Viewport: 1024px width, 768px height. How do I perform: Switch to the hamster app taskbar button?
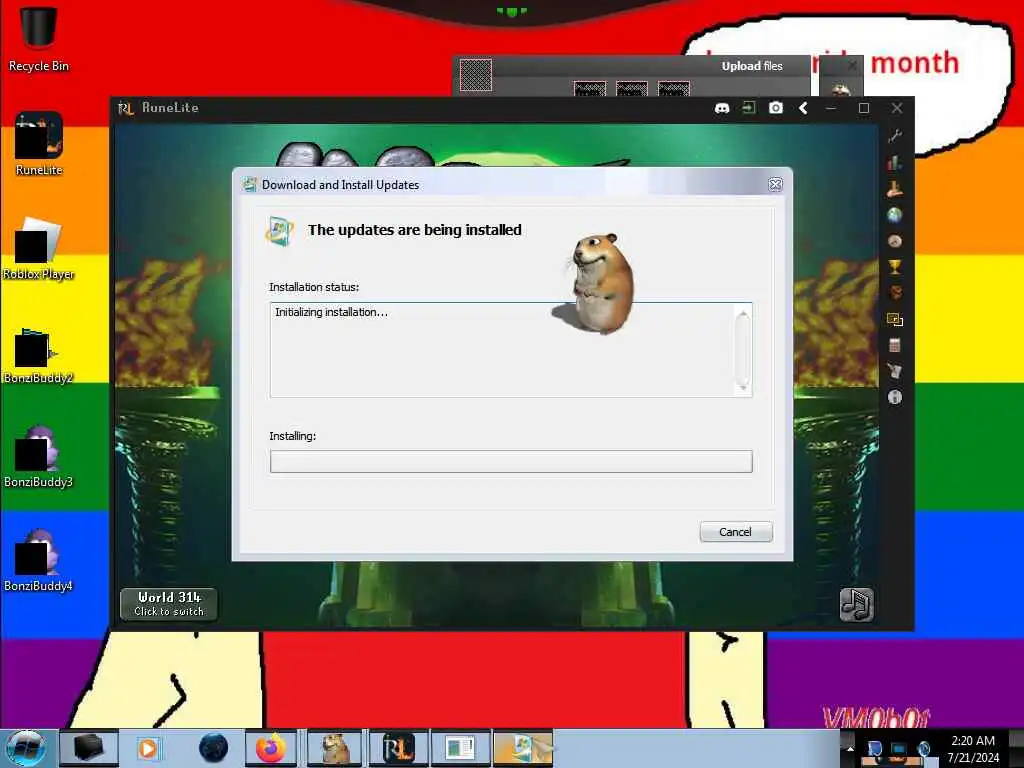coord(335,748)
